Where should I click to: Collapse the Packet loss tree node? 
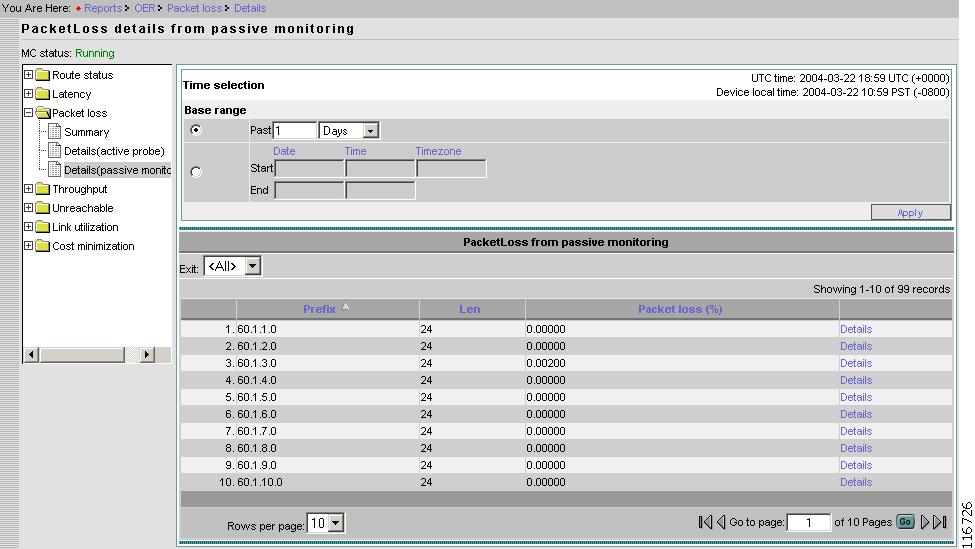pos(29,113)
